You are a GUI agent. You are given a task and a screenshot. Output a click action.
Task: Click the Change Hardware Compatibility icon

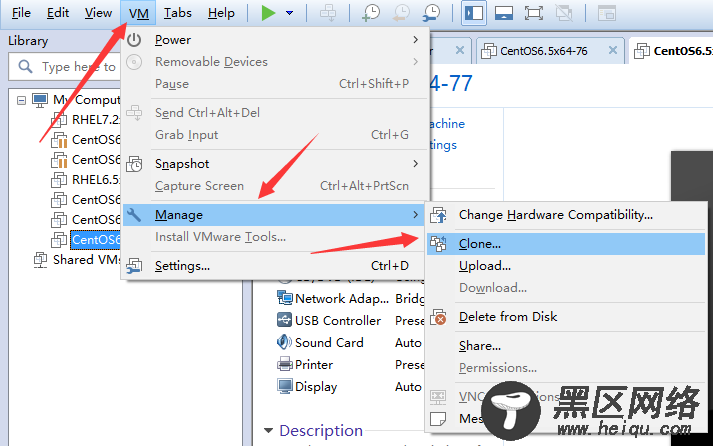pyautogui.click(x=438, y=215)
